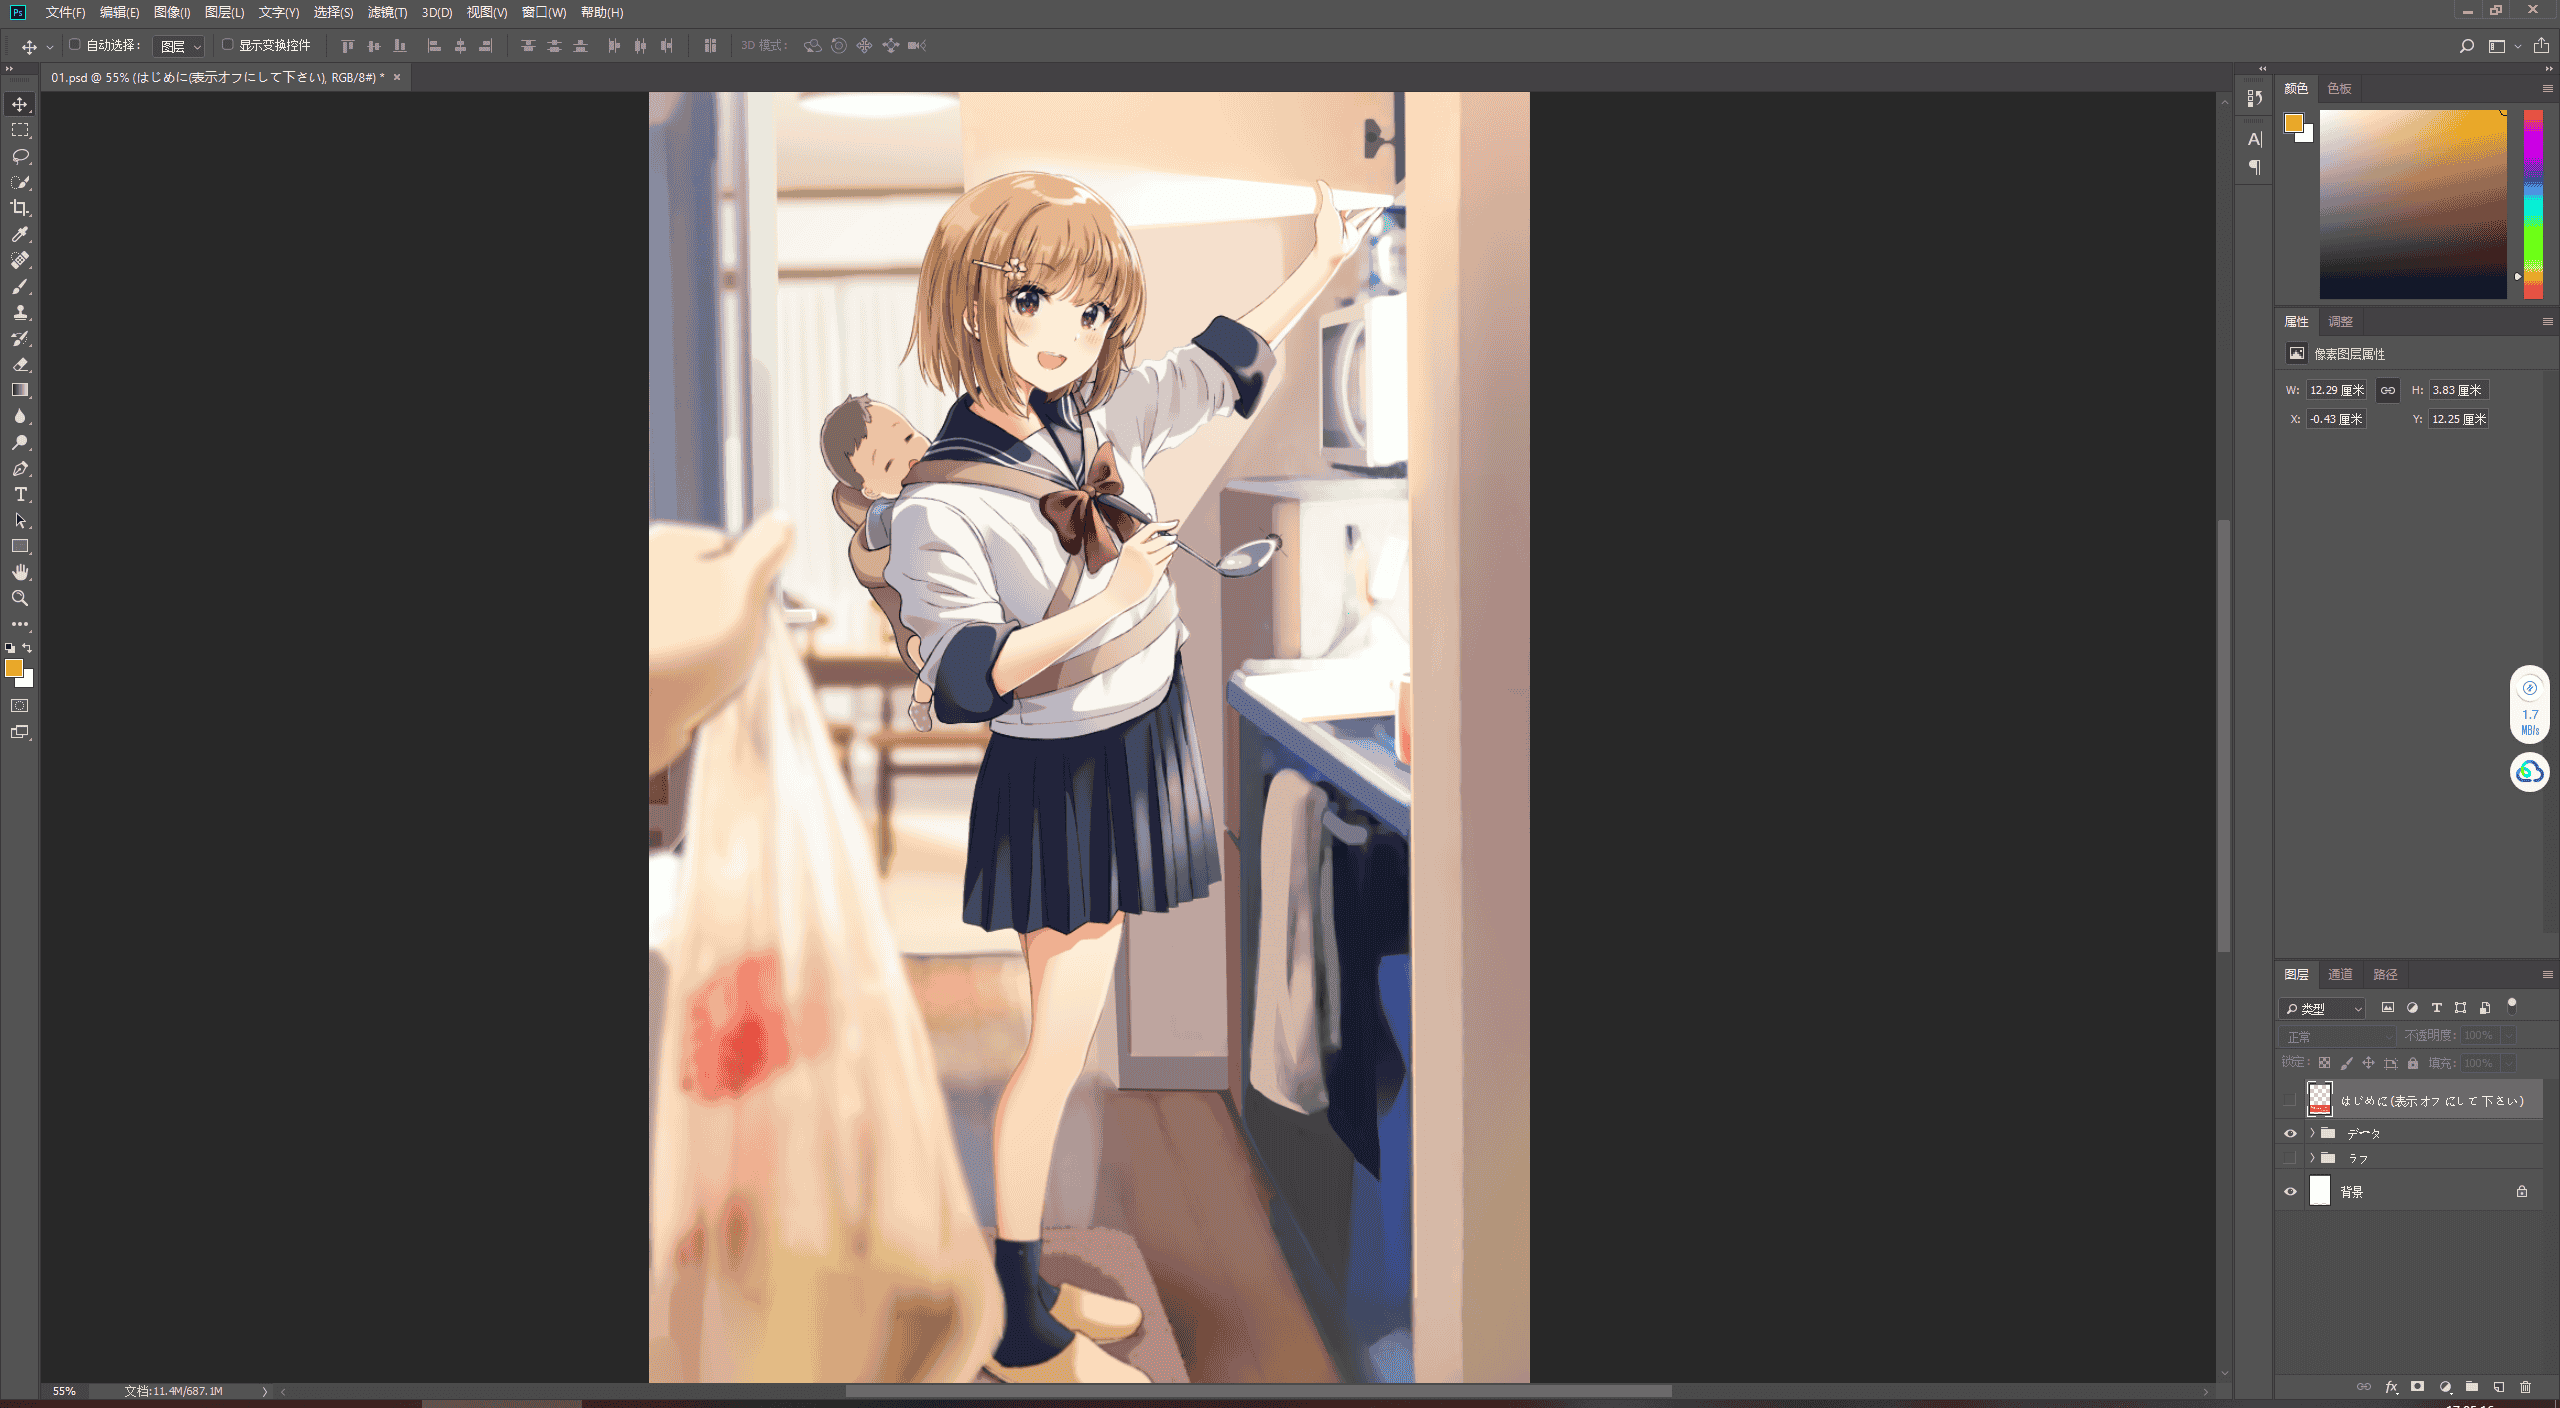Show the ラフ layer group

(x=2290, y=1158)
